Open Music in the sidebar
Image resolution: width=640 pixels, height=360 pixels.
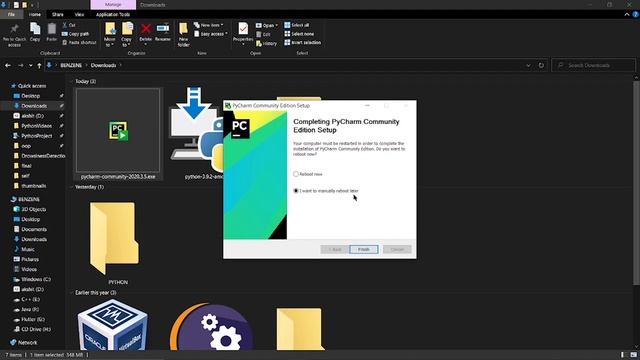tap(27, 249)
